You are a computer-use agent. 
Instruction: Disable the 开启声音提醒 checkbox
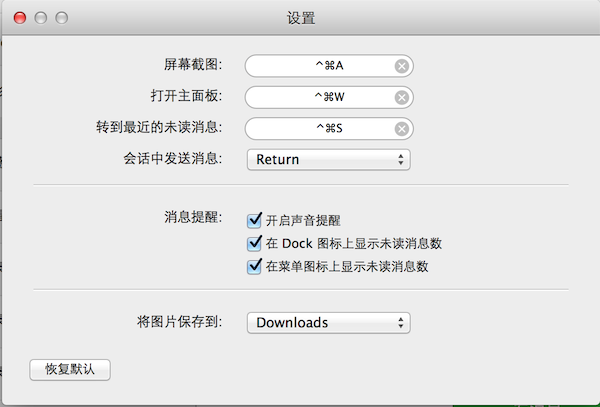pos(254,220)
